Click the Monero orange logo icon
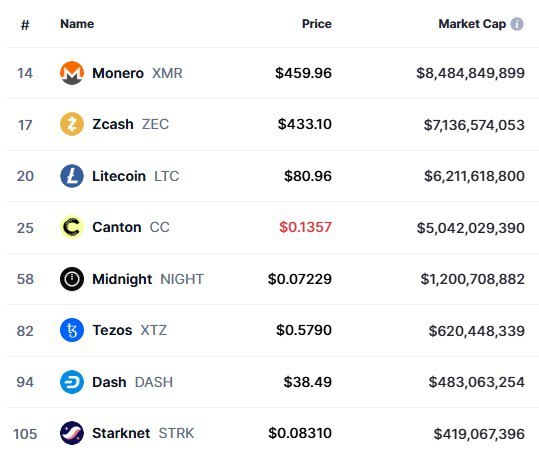 (72, 73)
